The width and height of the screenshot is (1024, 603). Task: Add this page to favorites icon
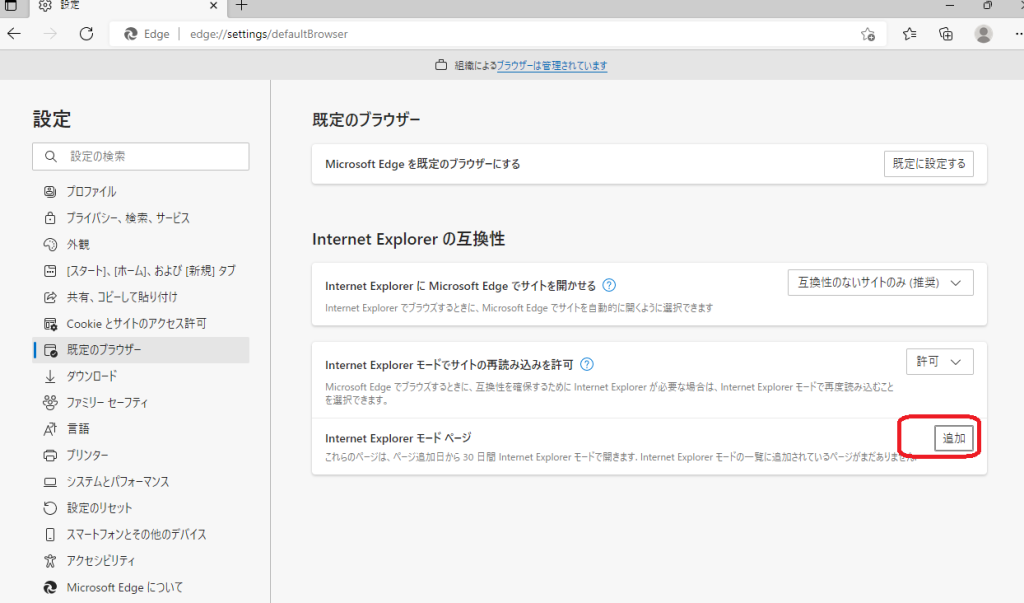[868, 34]
